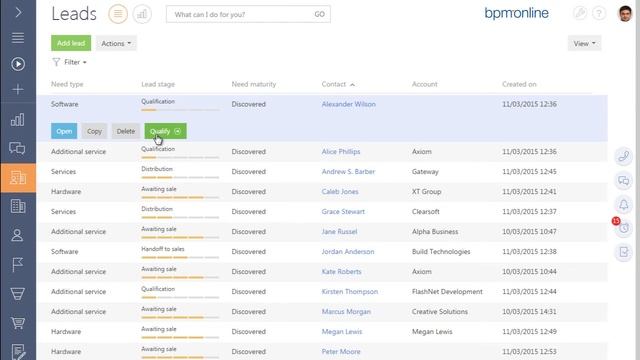The image size is (640, 360).
Task: Open the Actions dropdown
Action: point(116,43)
